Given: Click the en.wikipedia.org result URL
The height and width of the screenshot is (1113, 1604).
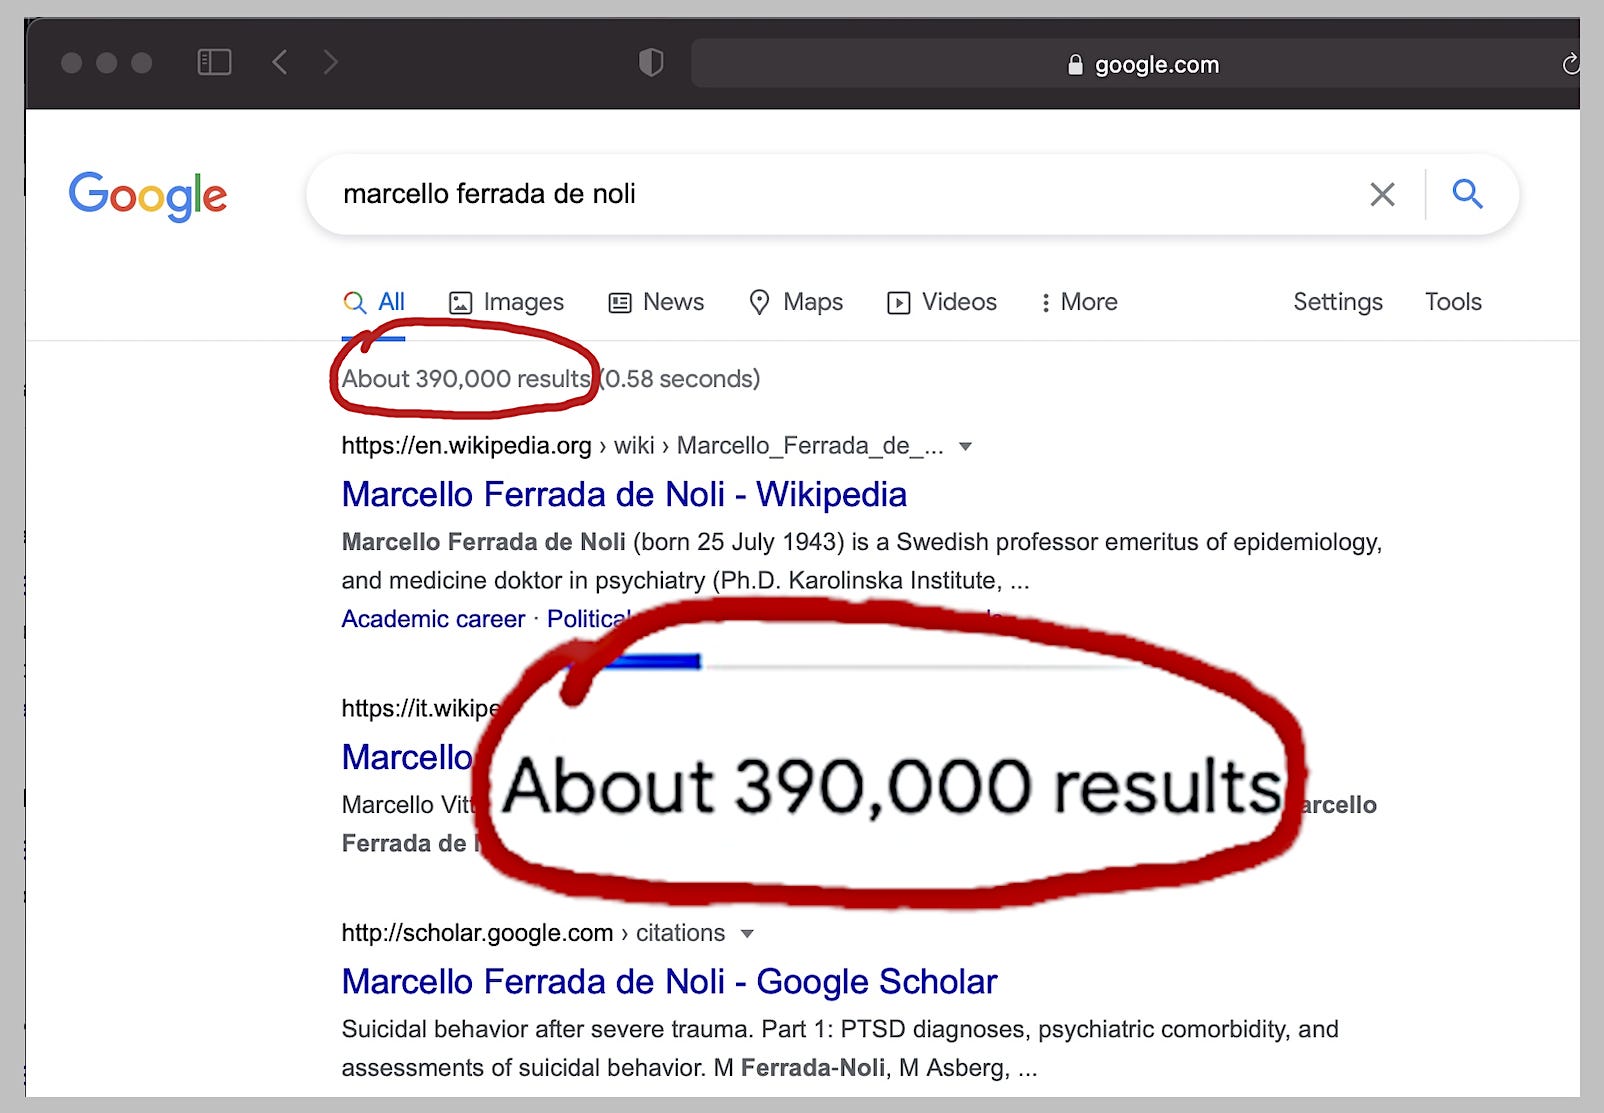Looking at the screenshot, I should [x=642, y=446].
